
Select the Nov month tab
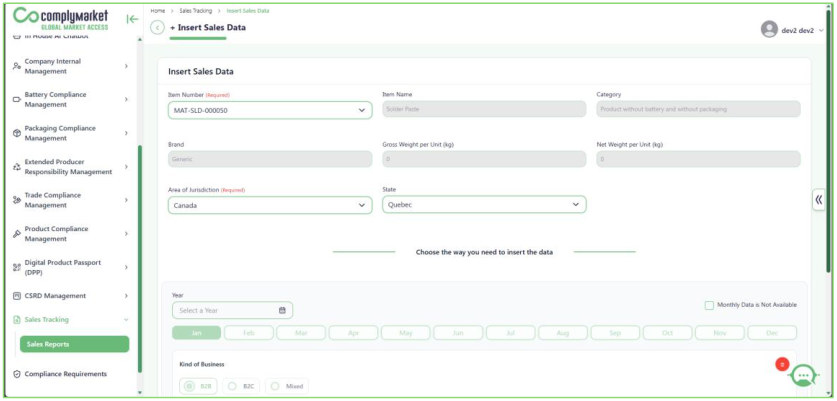tap(720, 333)
